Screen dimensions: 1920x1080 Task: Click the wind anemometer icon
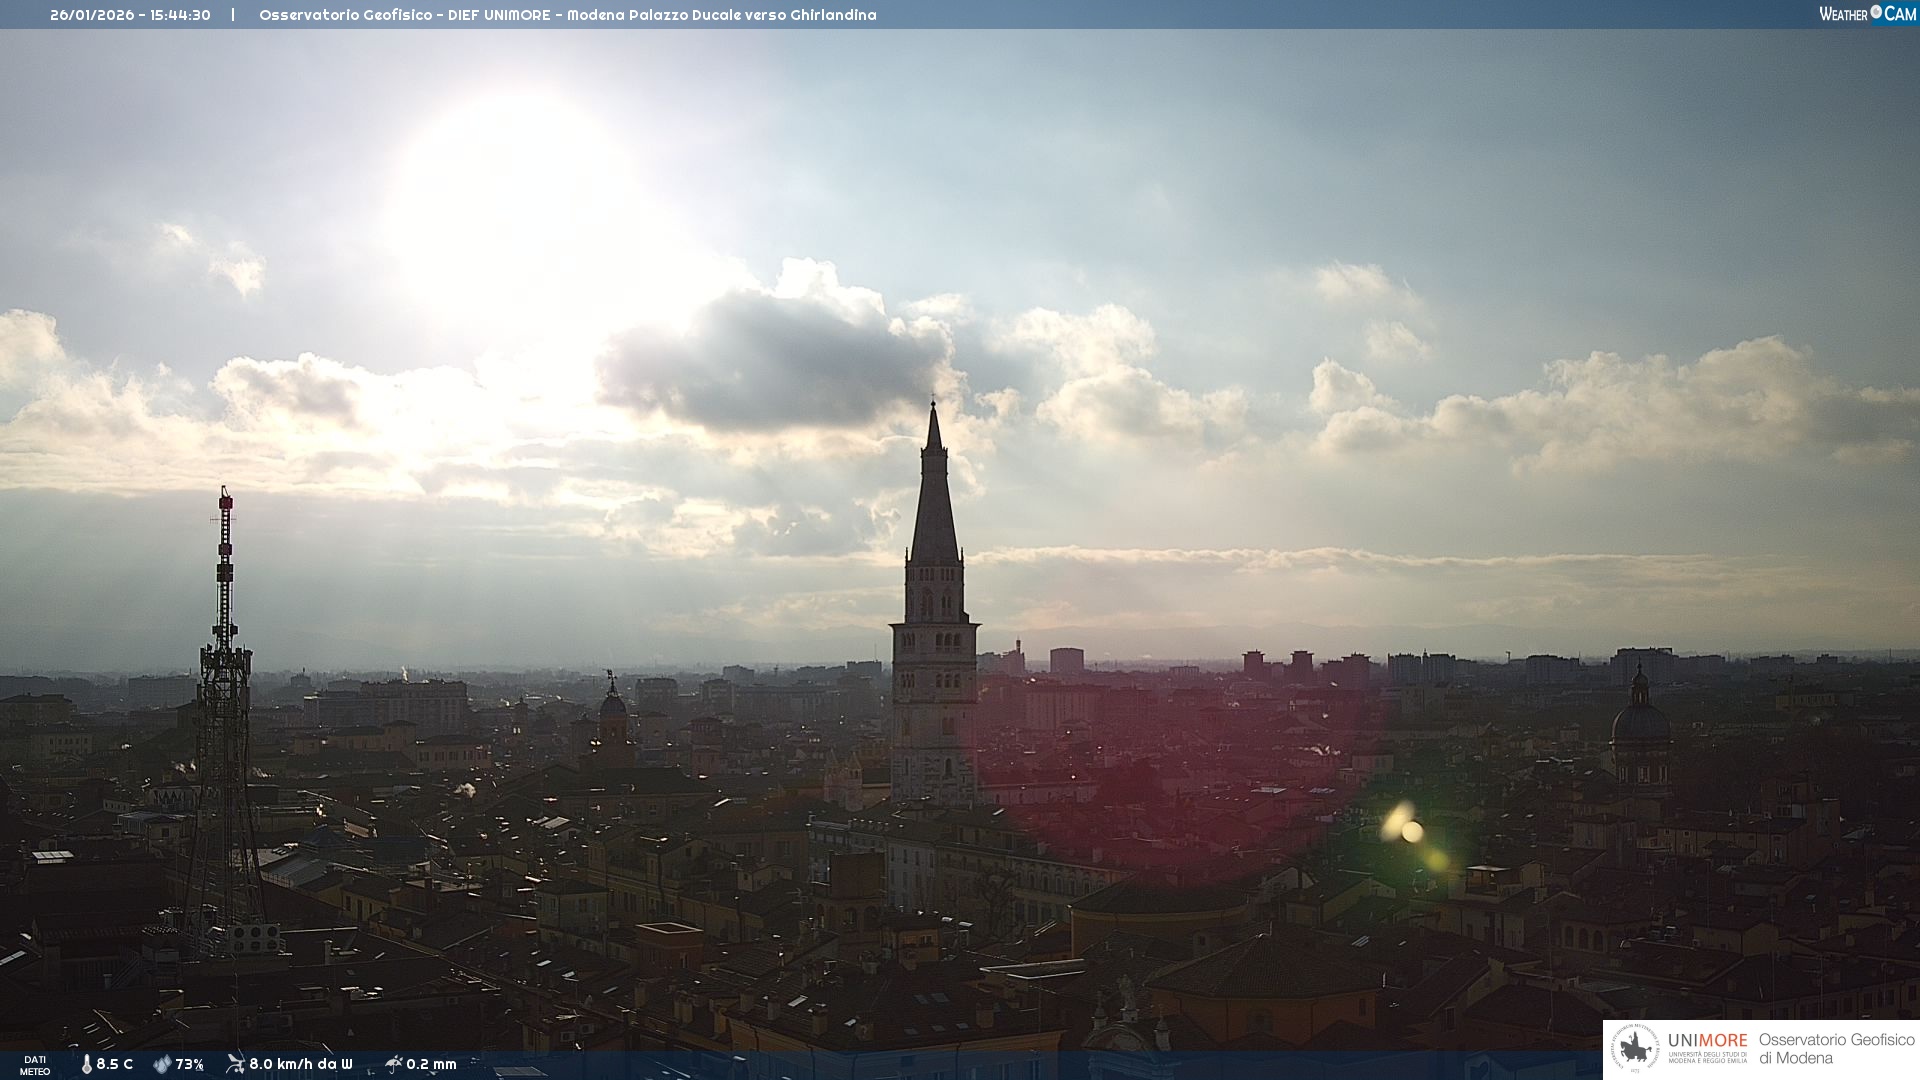coord(235,1063)
